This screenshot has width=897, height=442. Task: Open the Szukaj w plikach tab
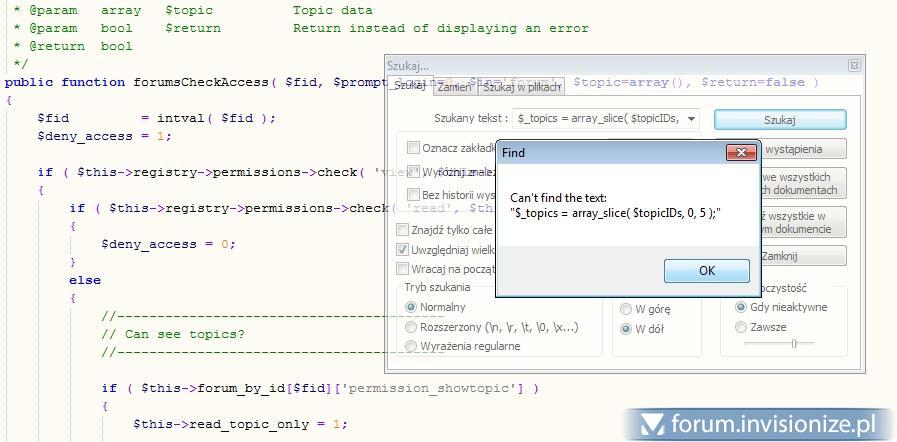pyautogui.click(x=521, y=87)
